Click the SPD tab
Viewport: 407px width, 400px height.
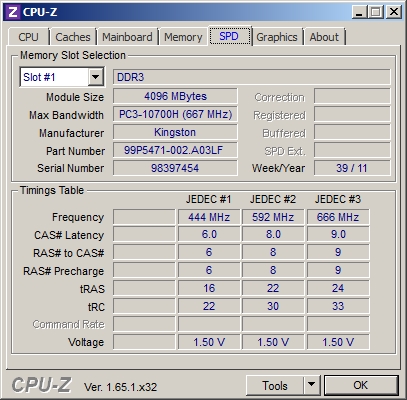[230, 36]
